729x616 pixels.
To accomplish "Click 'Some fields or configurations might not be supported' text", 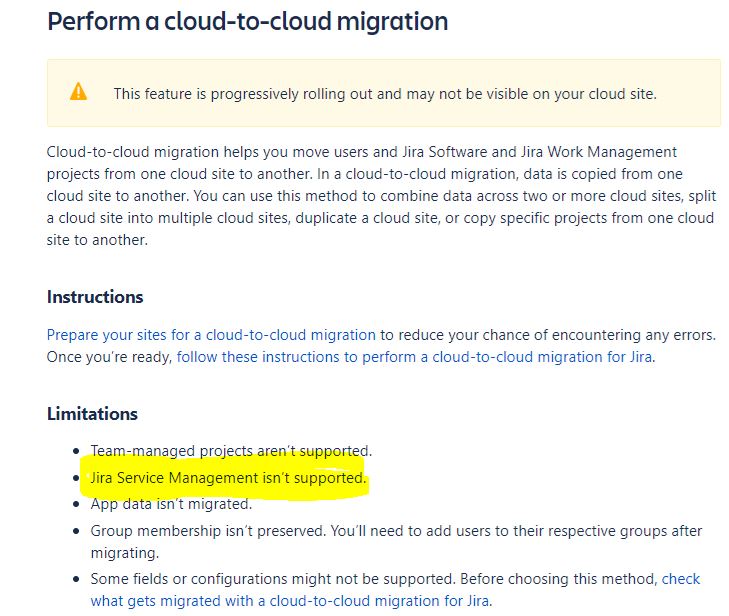I will pyautogui.click(x=272, y=579).
